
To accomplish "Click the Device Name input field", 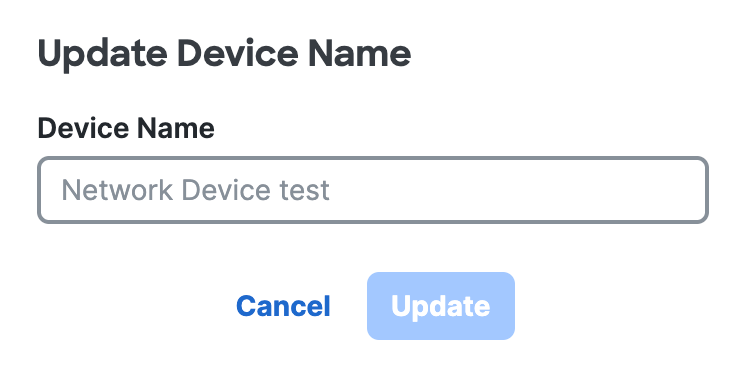I will (373, 190).
